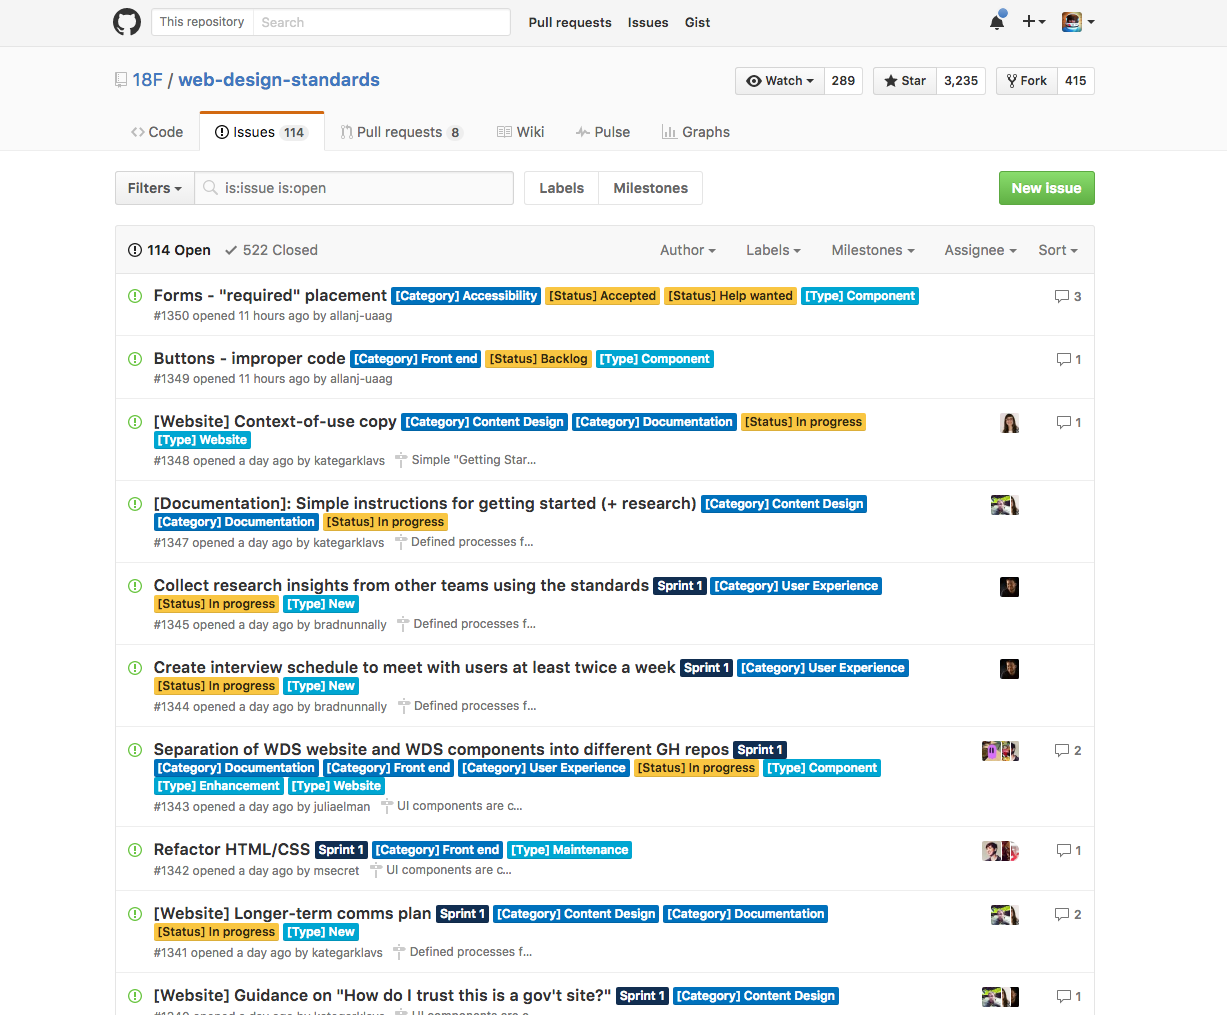1227x1015 pixels.
Task: Fork the repository
Action: tap(1026, 81)
